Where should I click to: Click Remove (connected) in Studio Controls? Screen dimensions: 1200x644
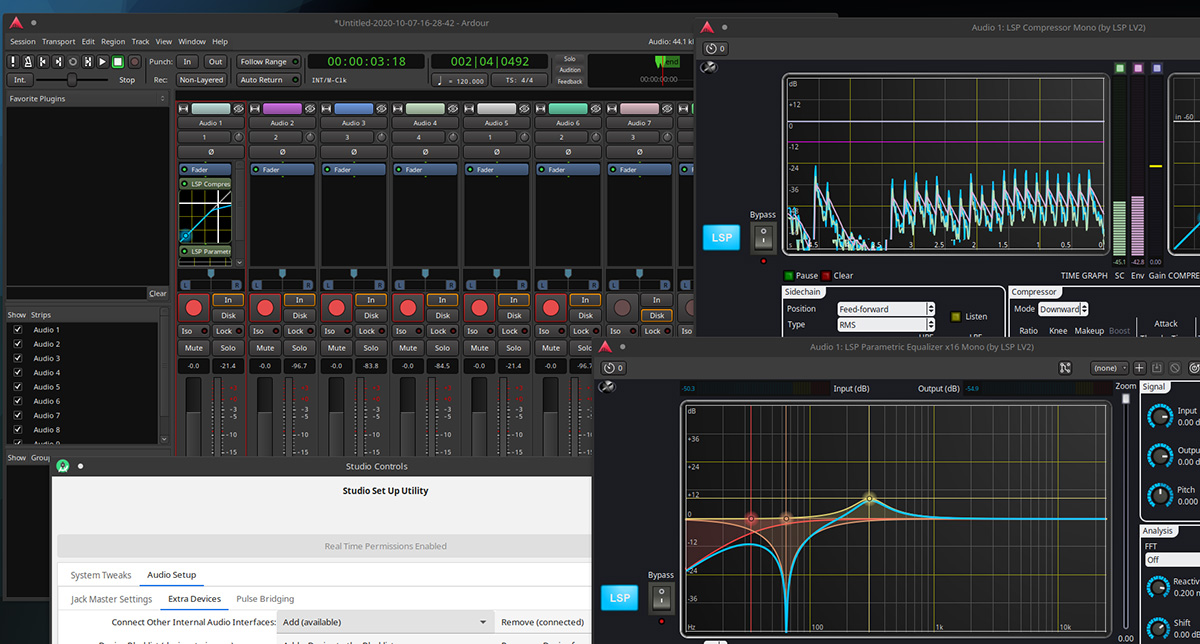(x=542, y=622)
